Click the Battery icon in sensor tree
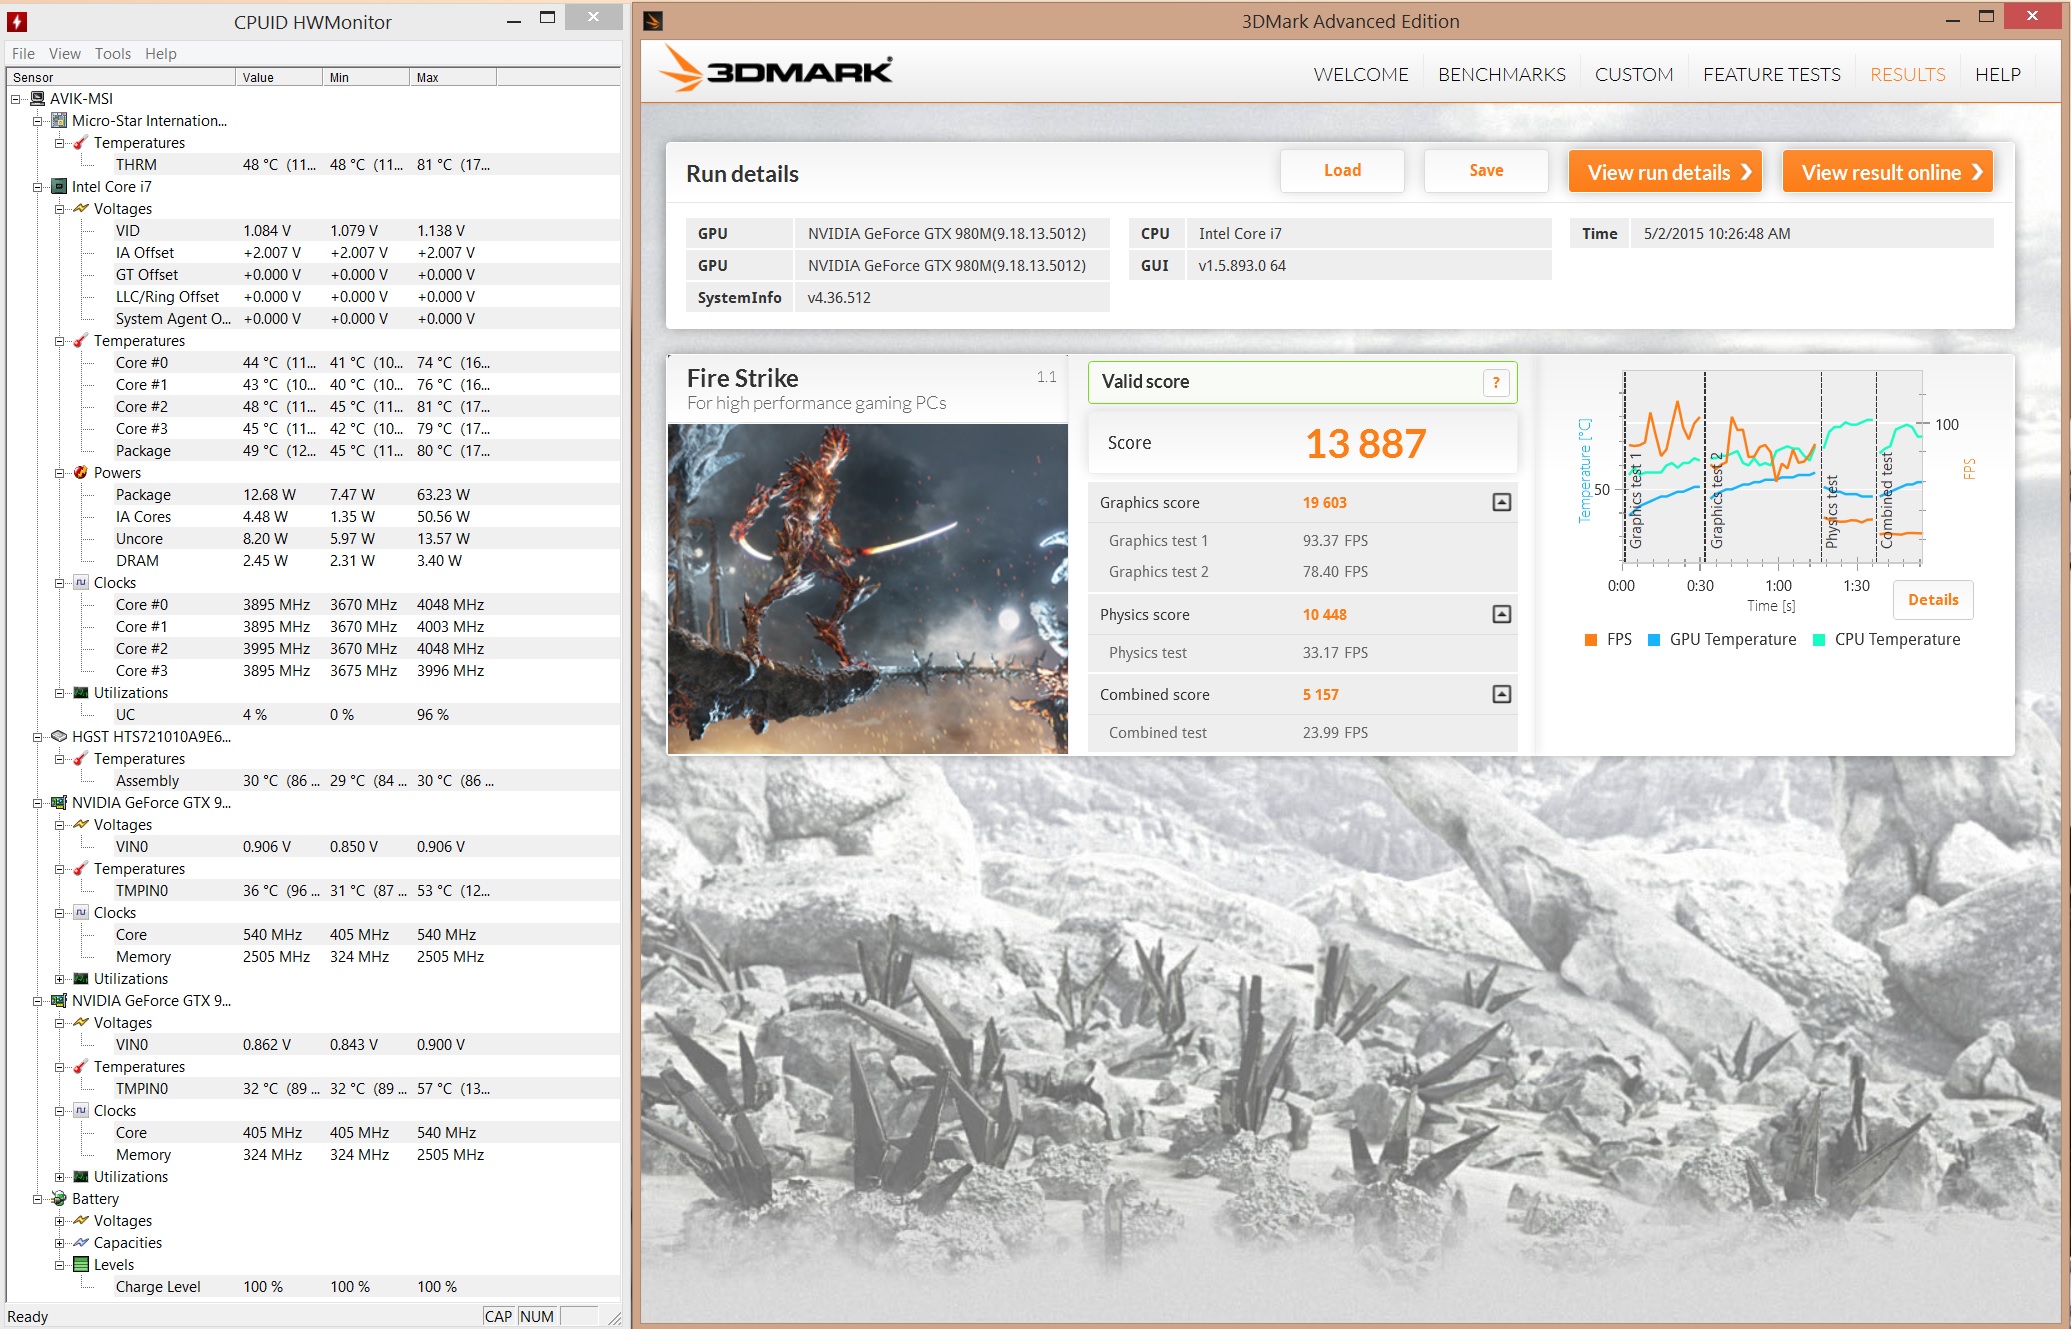This screenshot has height=1329, width=2071. (59, 1198)
